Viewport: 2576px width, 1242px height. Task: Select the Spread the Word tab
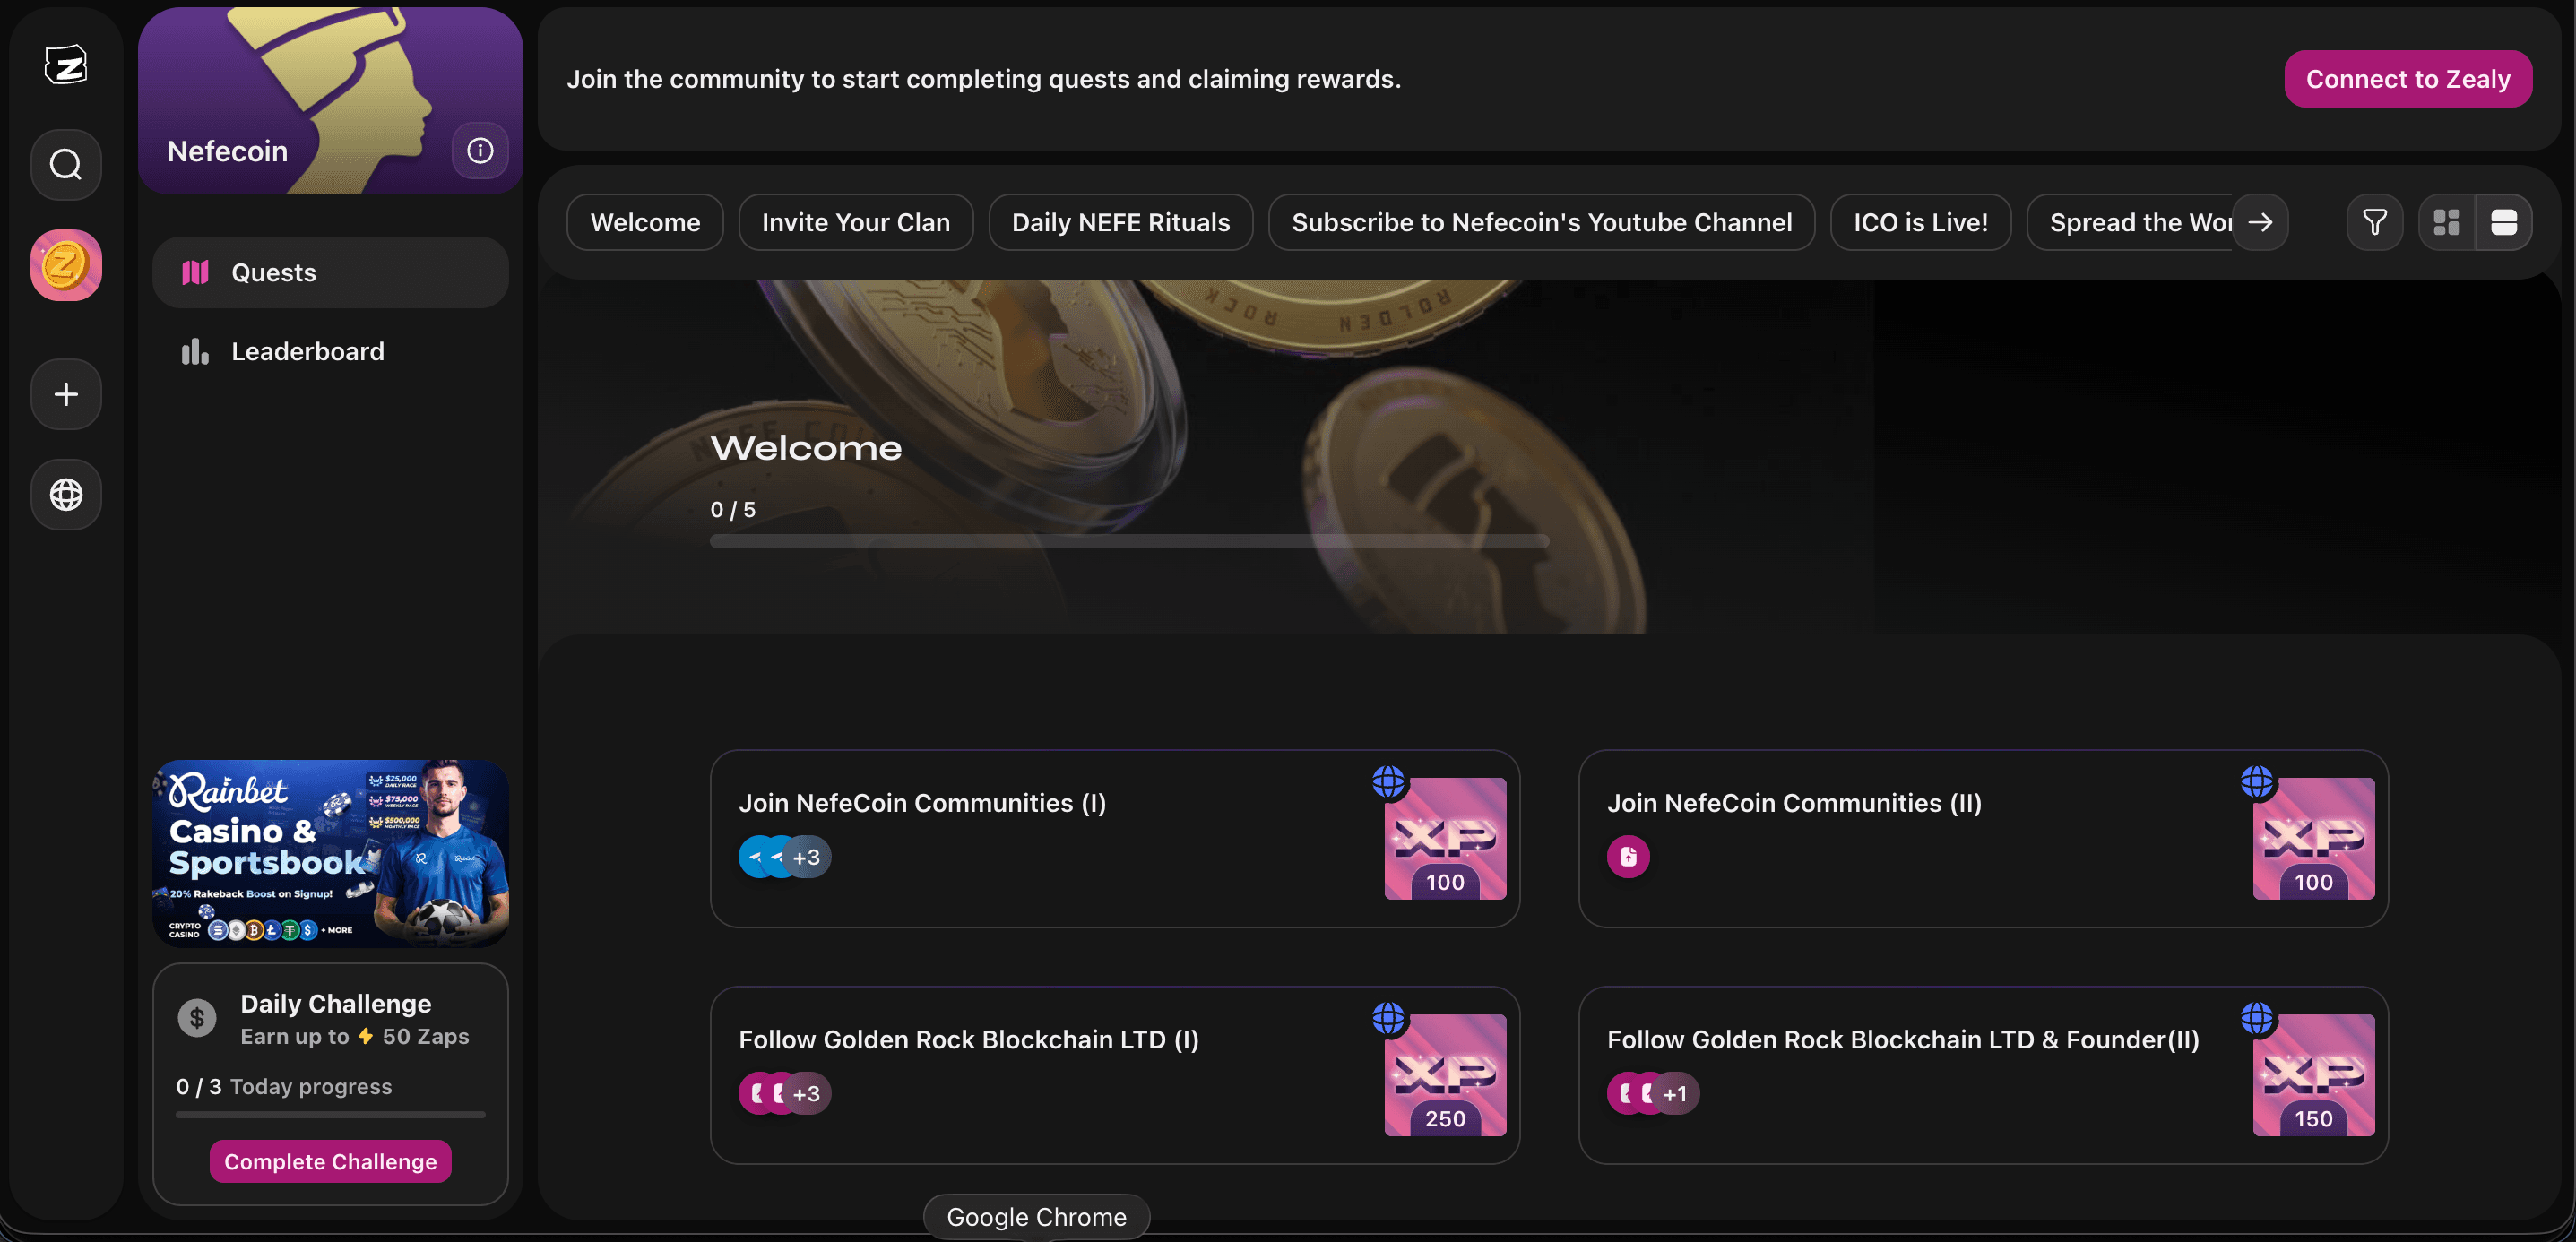coord(2130,222)
